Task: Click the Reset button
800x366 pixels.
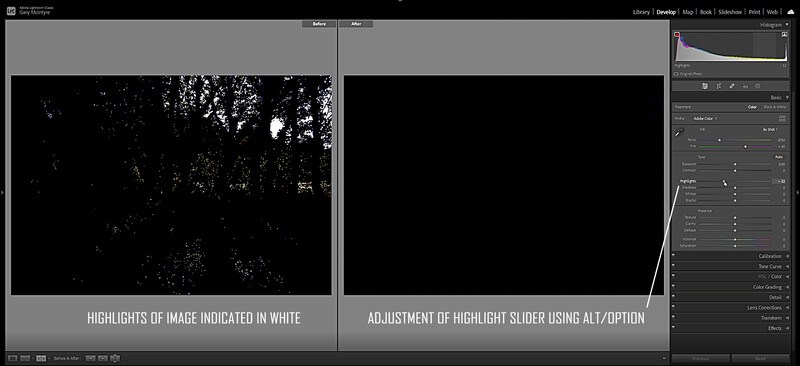Action: [x=760, y=358]
